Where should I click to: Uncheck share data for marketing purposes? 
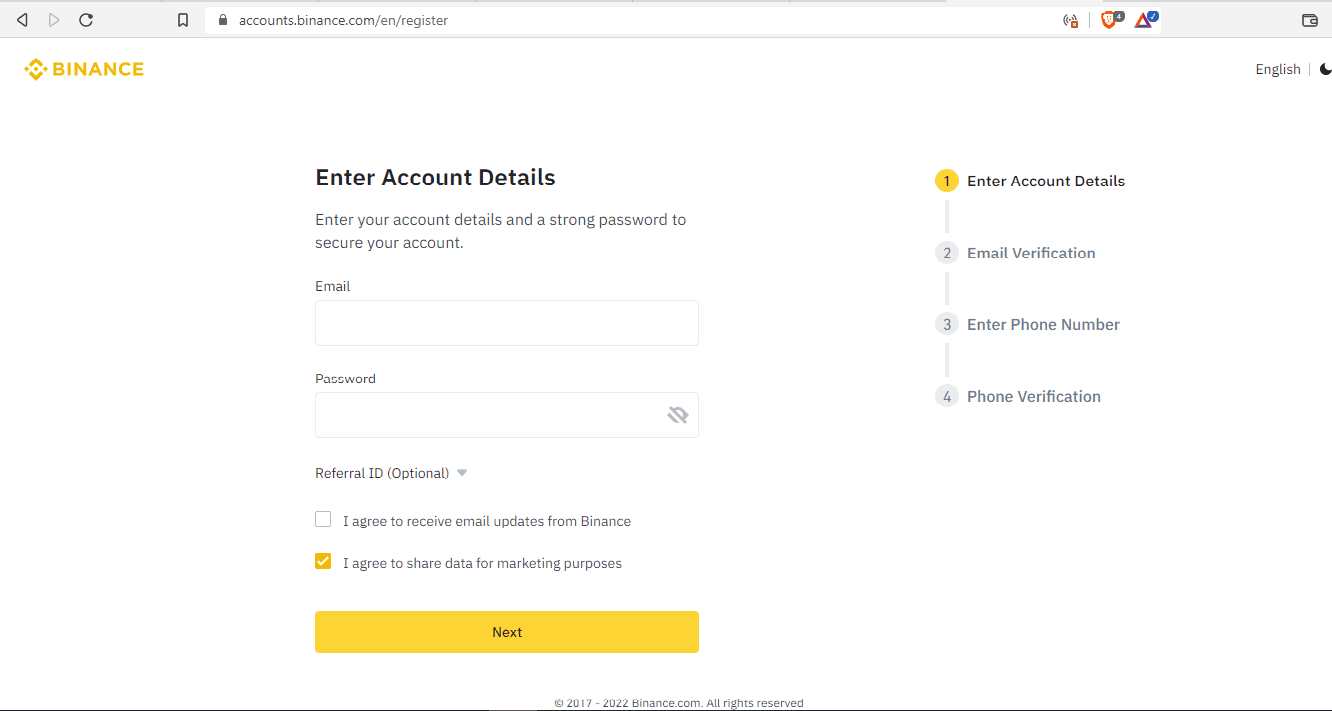323,562
